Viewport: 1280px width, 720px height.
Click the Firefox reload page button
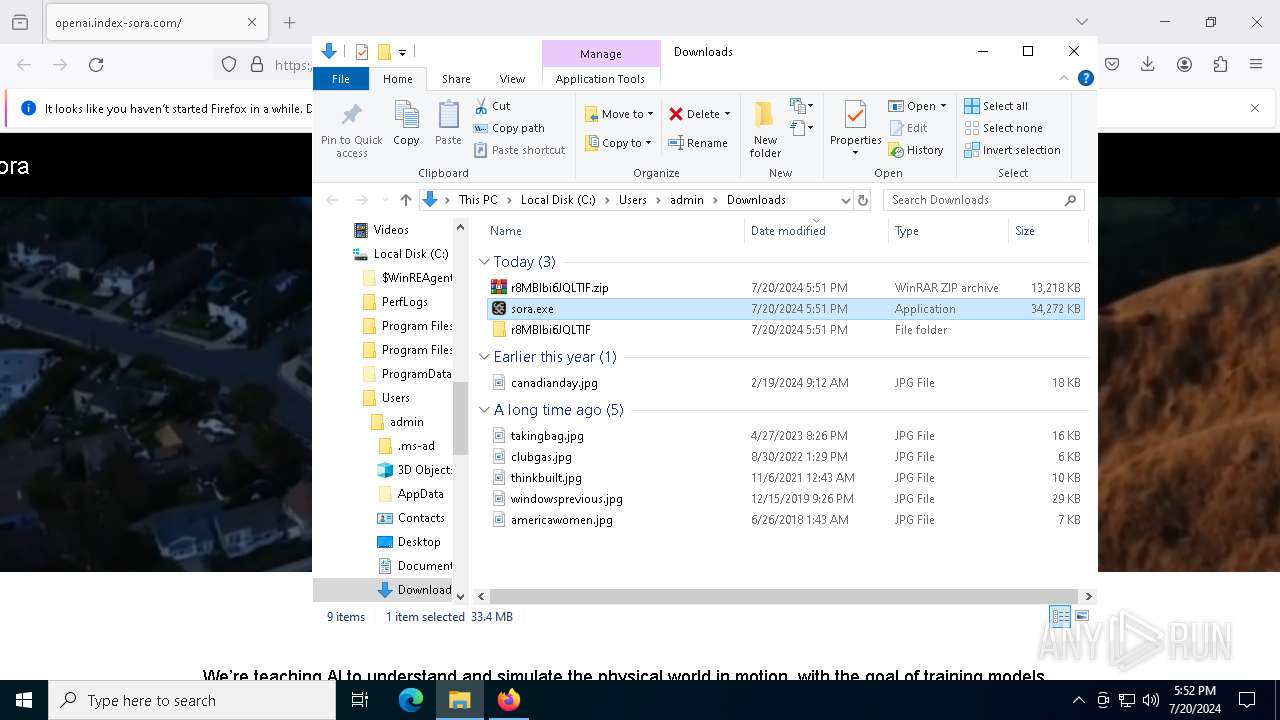[96, 65]
